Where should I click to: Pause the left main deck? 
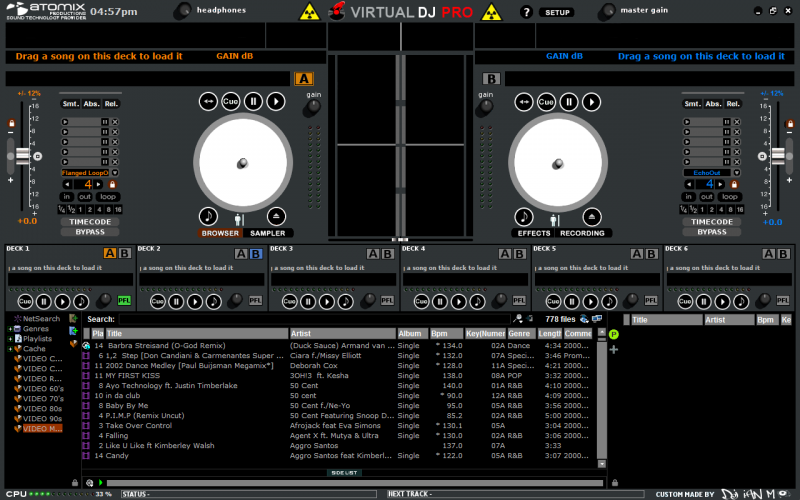[253, 101]
